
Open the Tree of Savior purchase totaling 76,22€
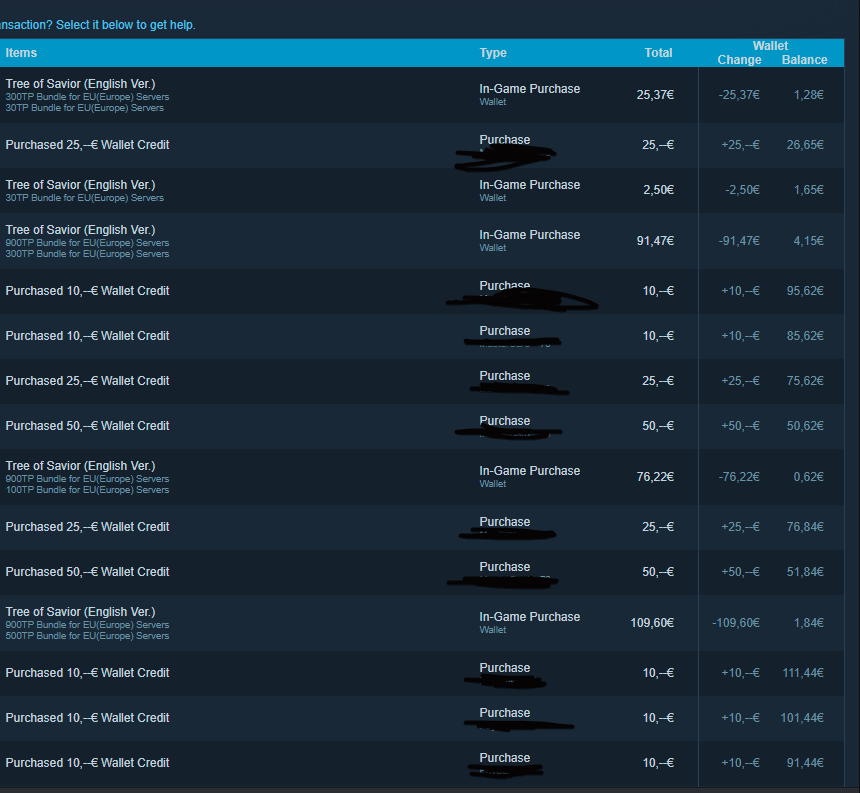point(422,477)
